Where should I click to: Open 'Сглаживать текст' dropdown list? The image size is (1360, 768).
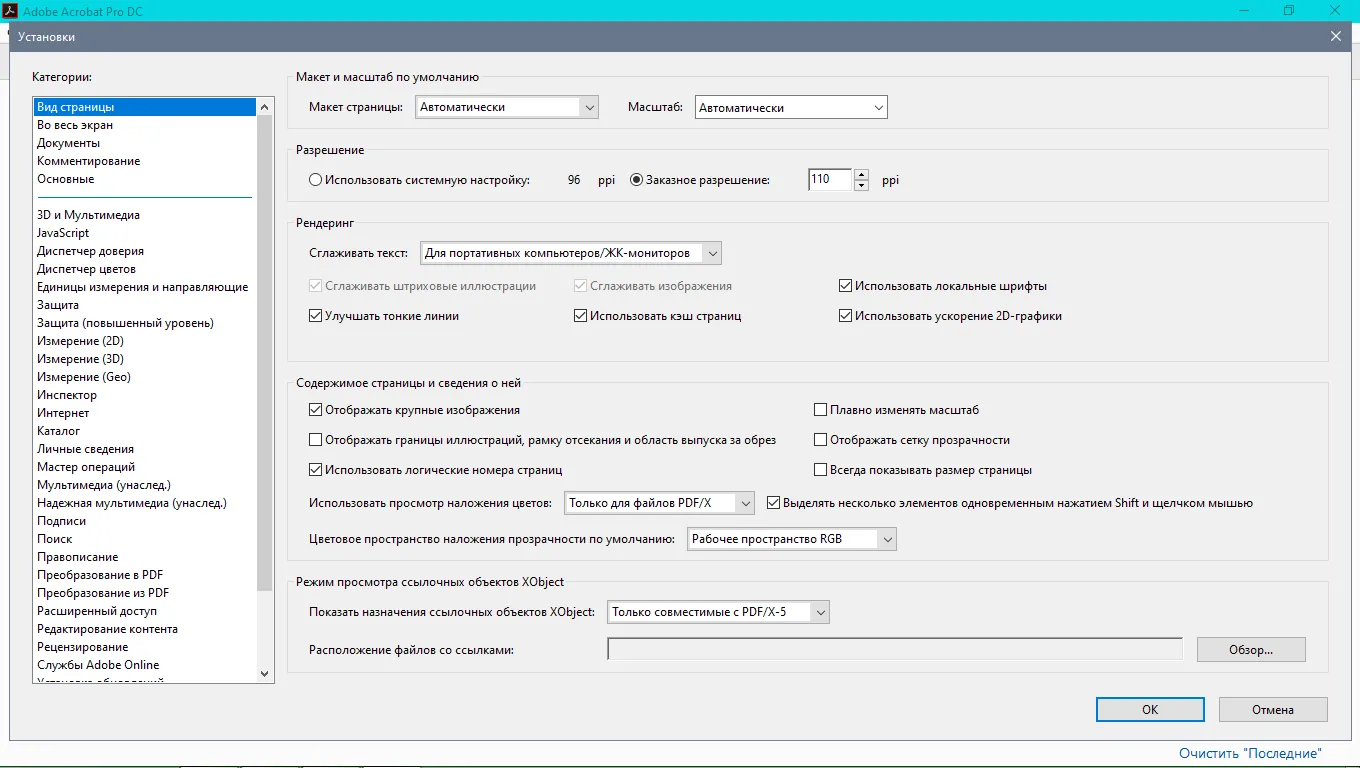point(570,254)
